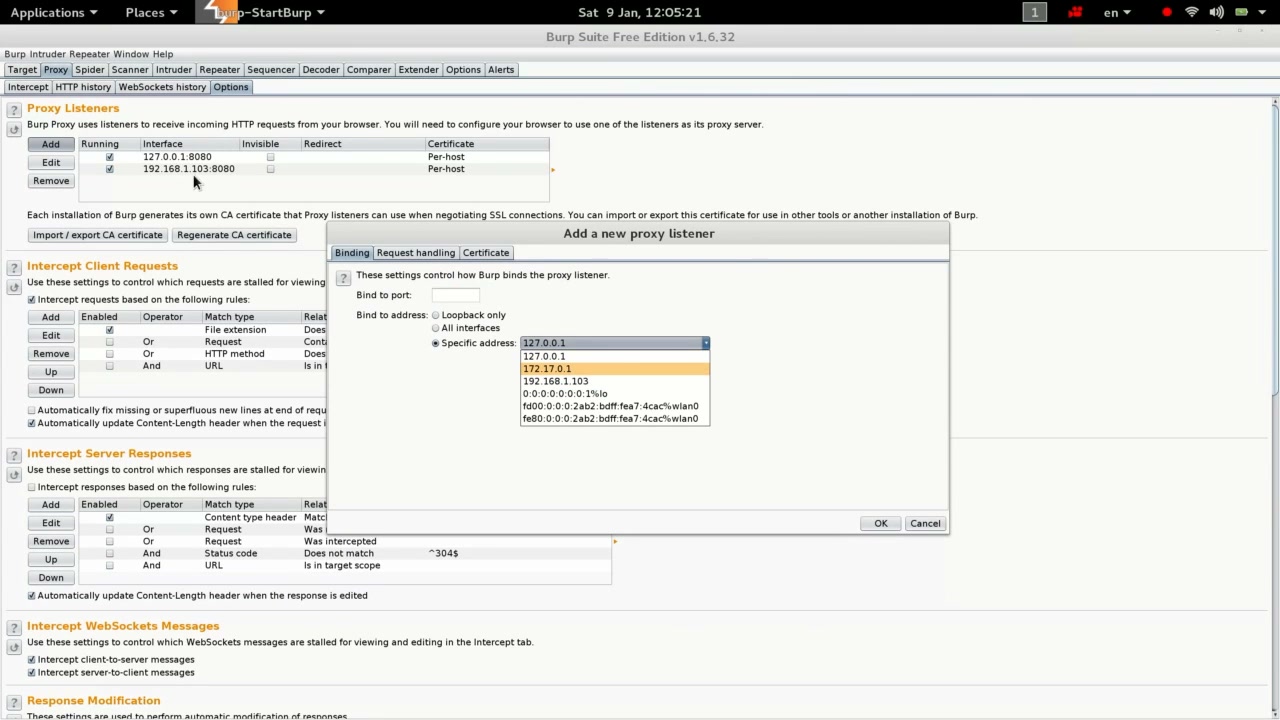Viewport: 1280px width, 720px height.
Task: Choose fd00 wlan0 address from list
Action: [615, 406]
